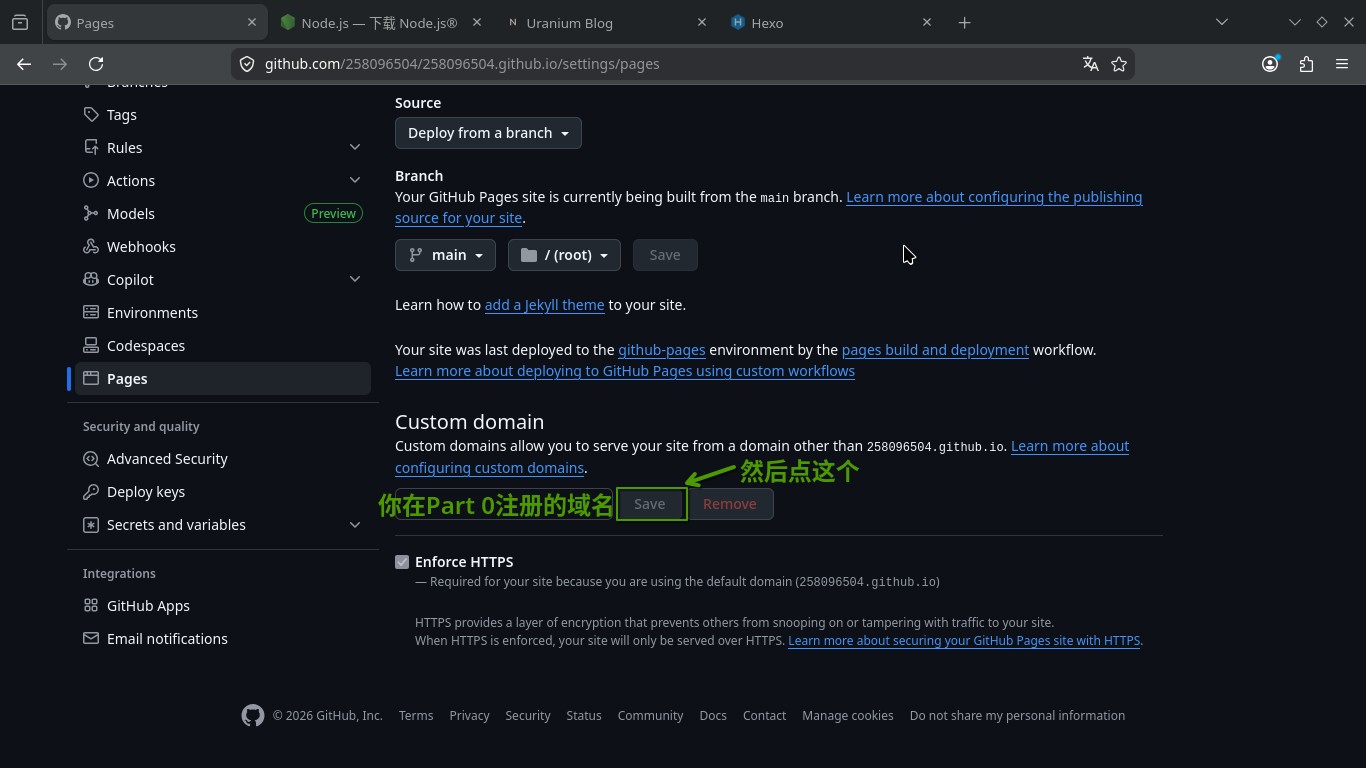Expand the Rules section chevron

tap(355, 148)
